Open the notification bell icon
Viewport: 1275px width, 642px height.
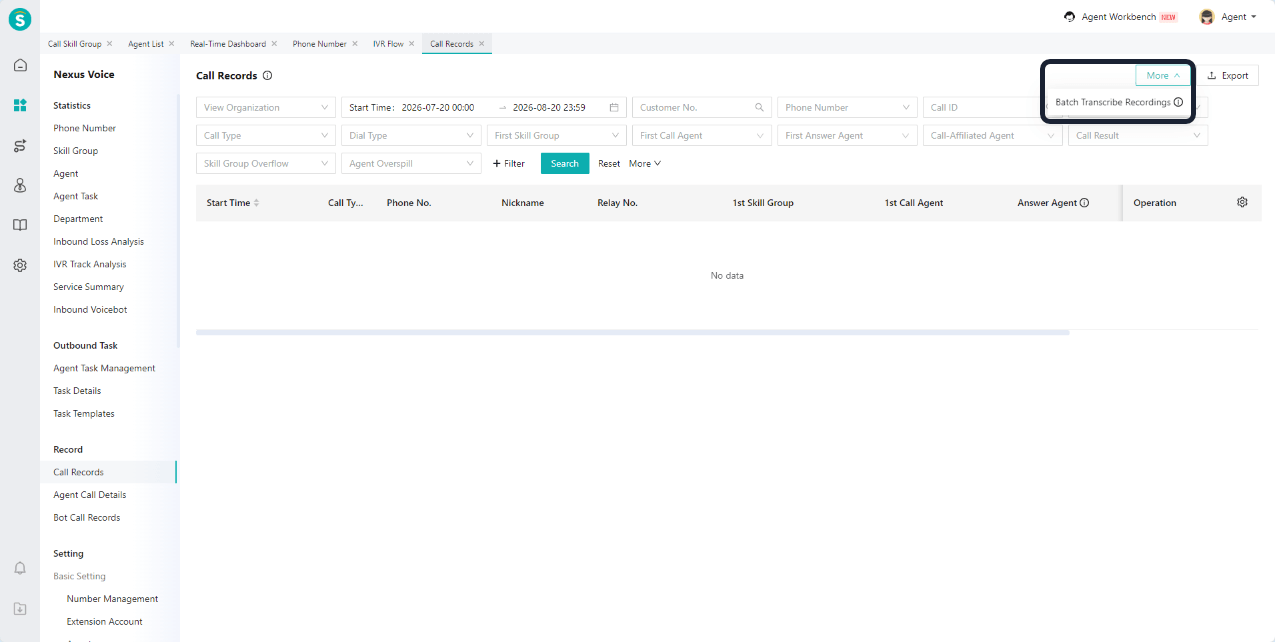pyautogui.click(x=20, y=568)
